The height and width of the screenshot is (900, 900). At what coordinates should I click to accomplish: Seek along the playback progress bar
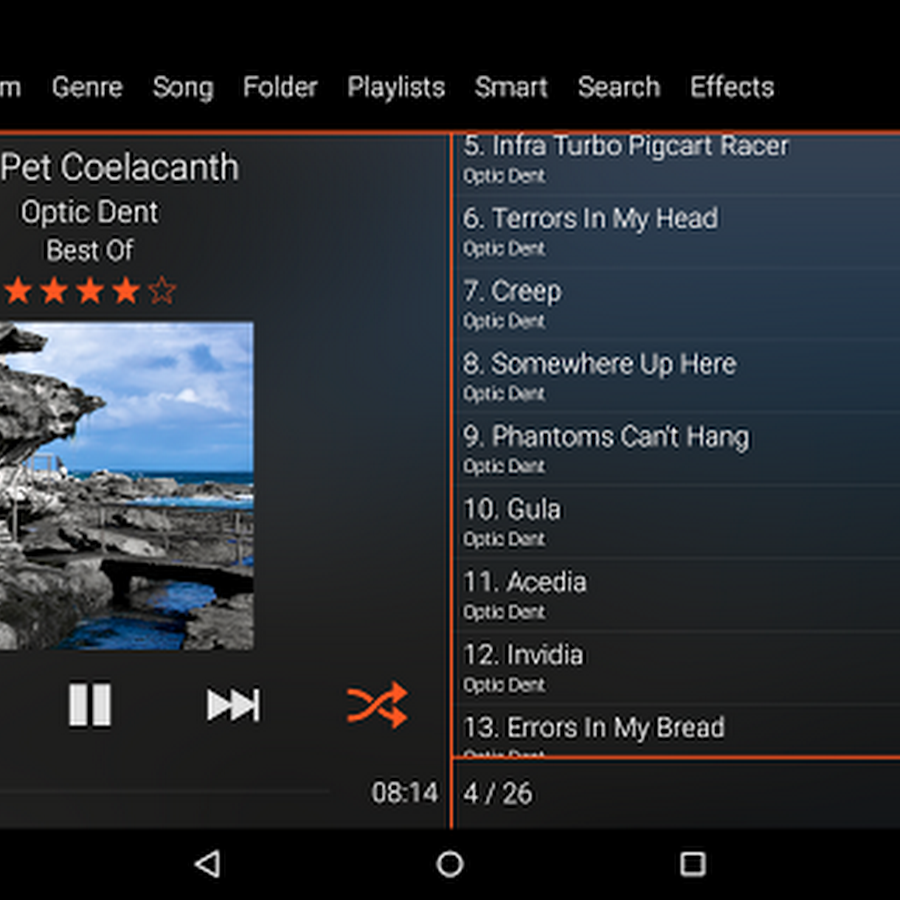[164, 792]
